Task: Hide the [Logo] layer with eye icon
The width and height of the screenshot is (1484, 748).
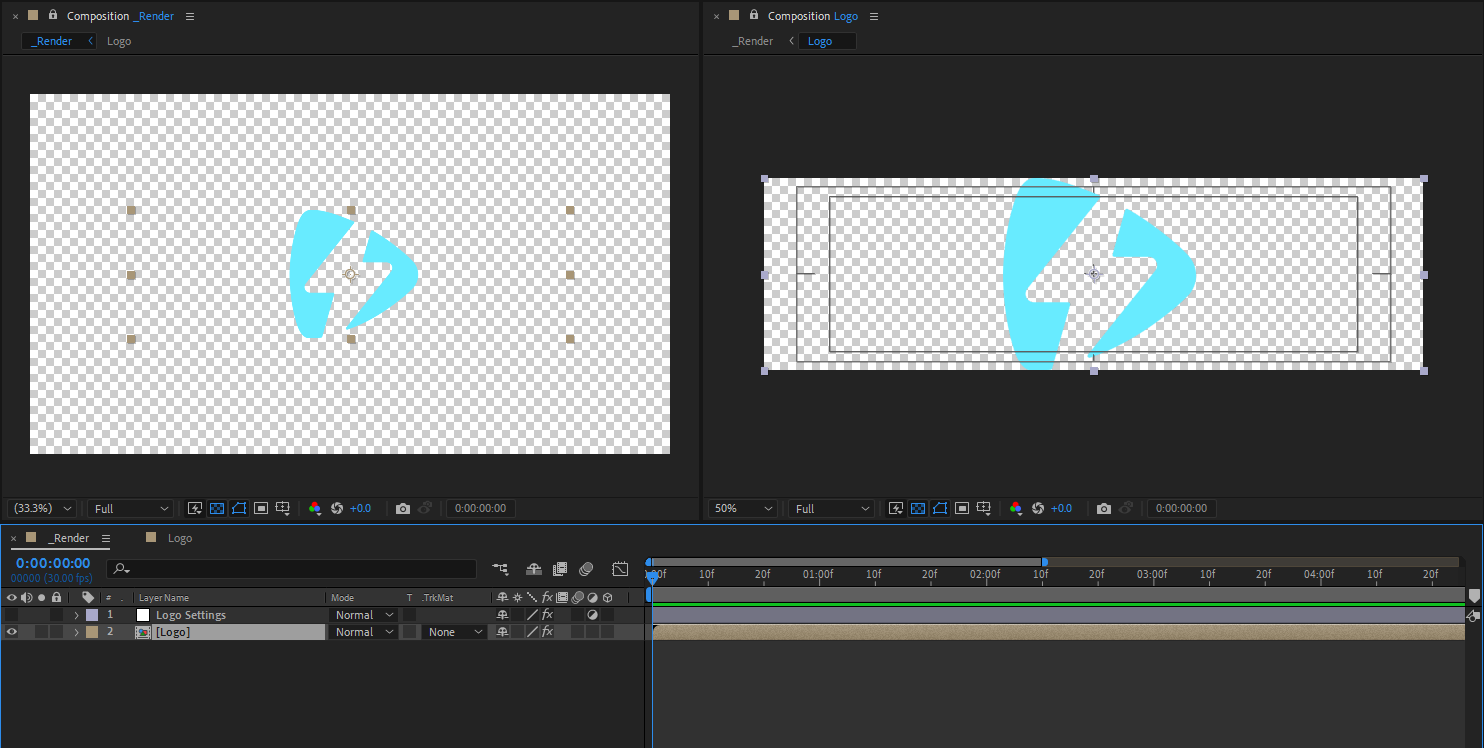Action: tap(12, 632)
